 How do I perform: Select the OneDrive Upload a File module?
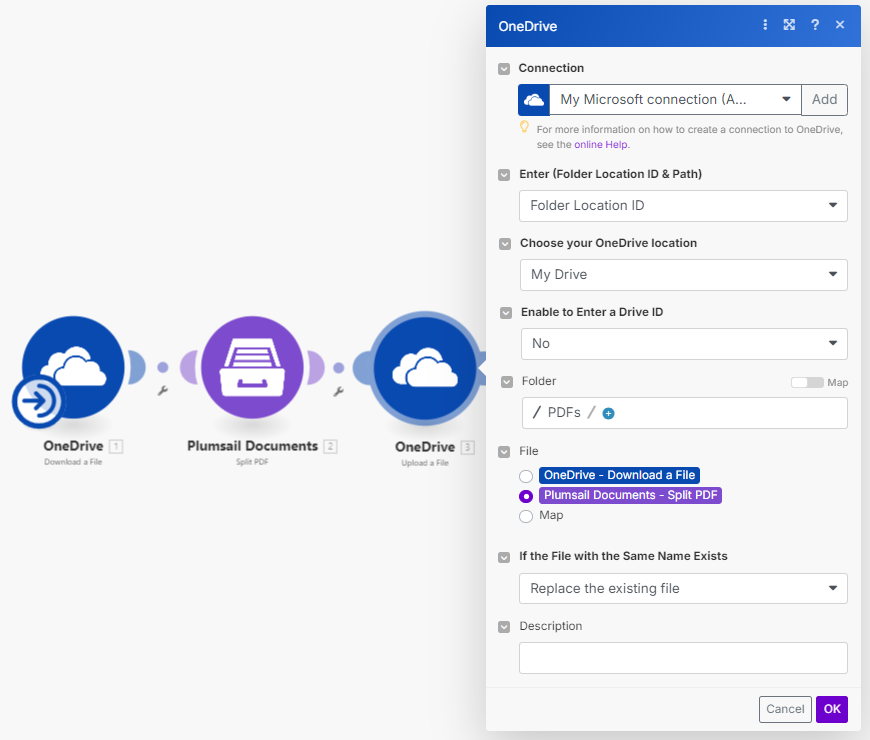[425, 369]
